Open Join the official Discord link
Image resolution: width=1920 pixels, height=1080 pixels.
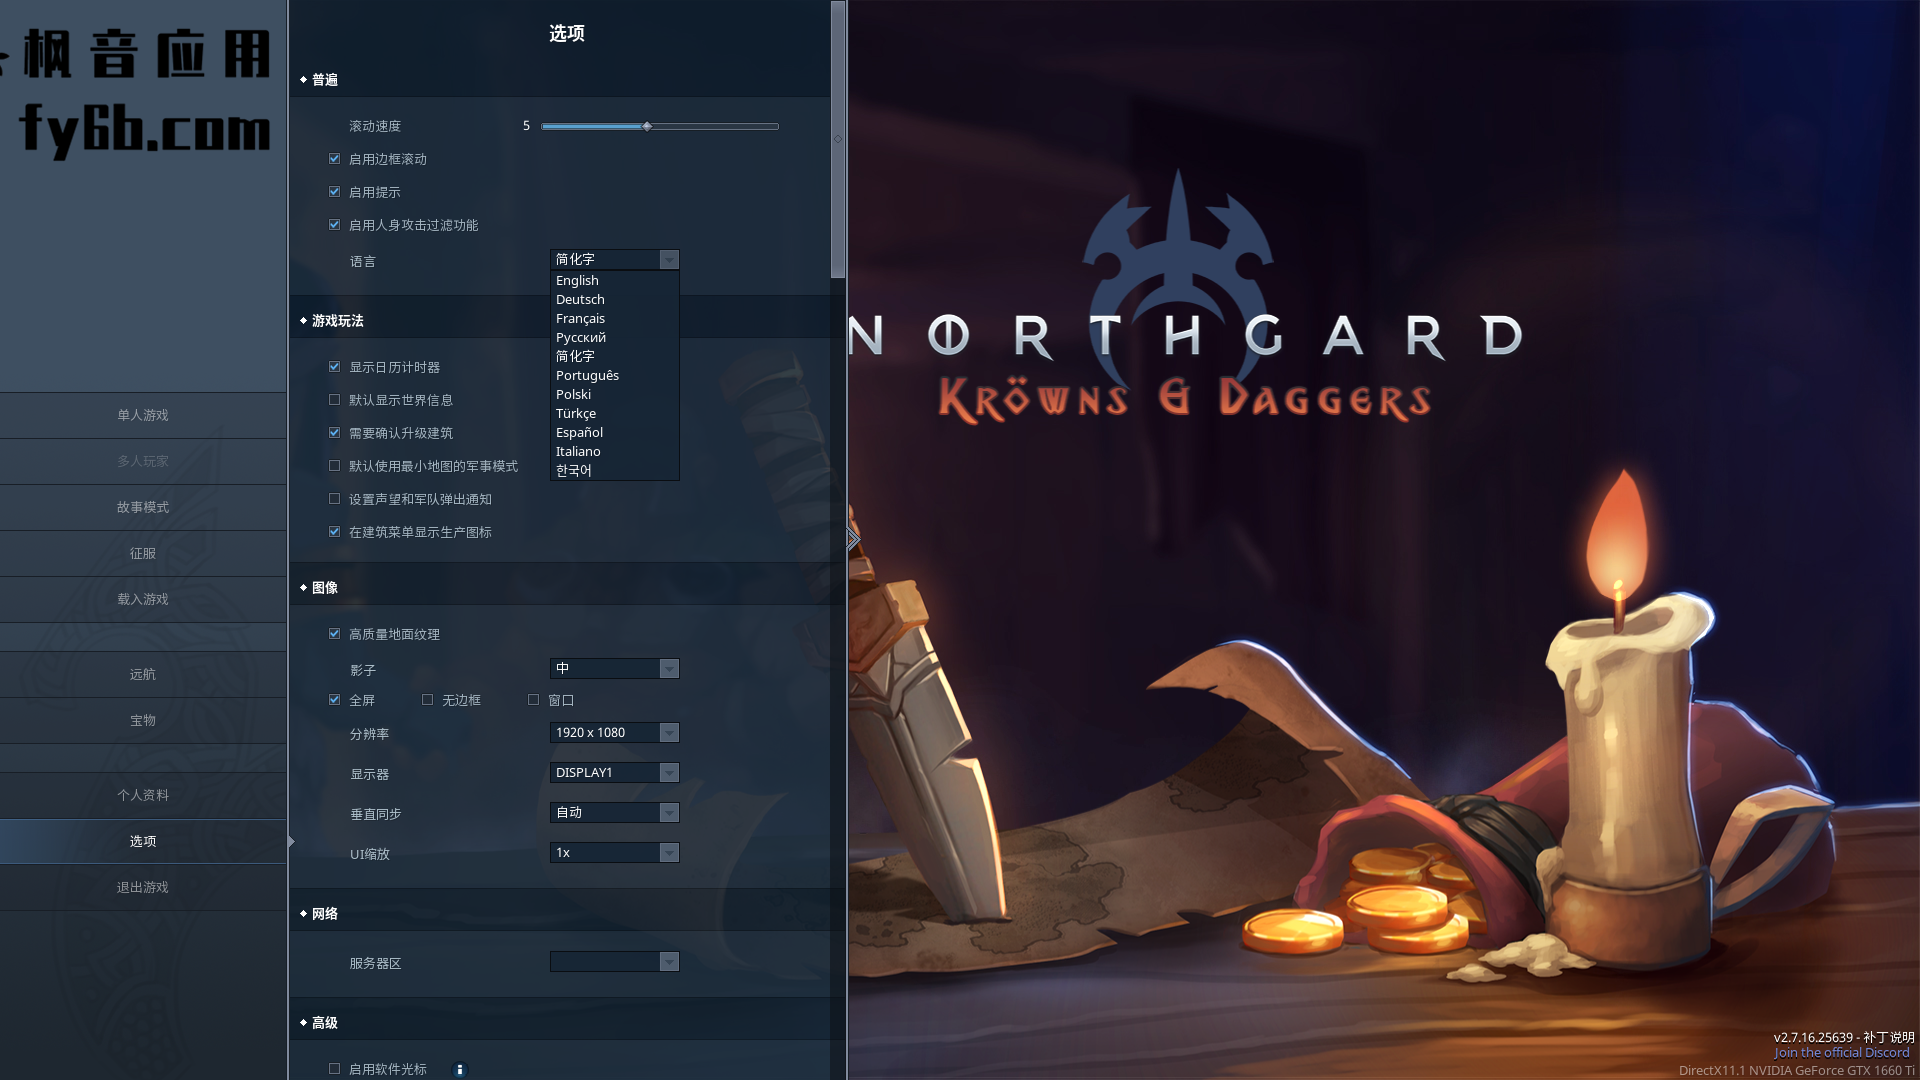[x=1842, y=1053]
